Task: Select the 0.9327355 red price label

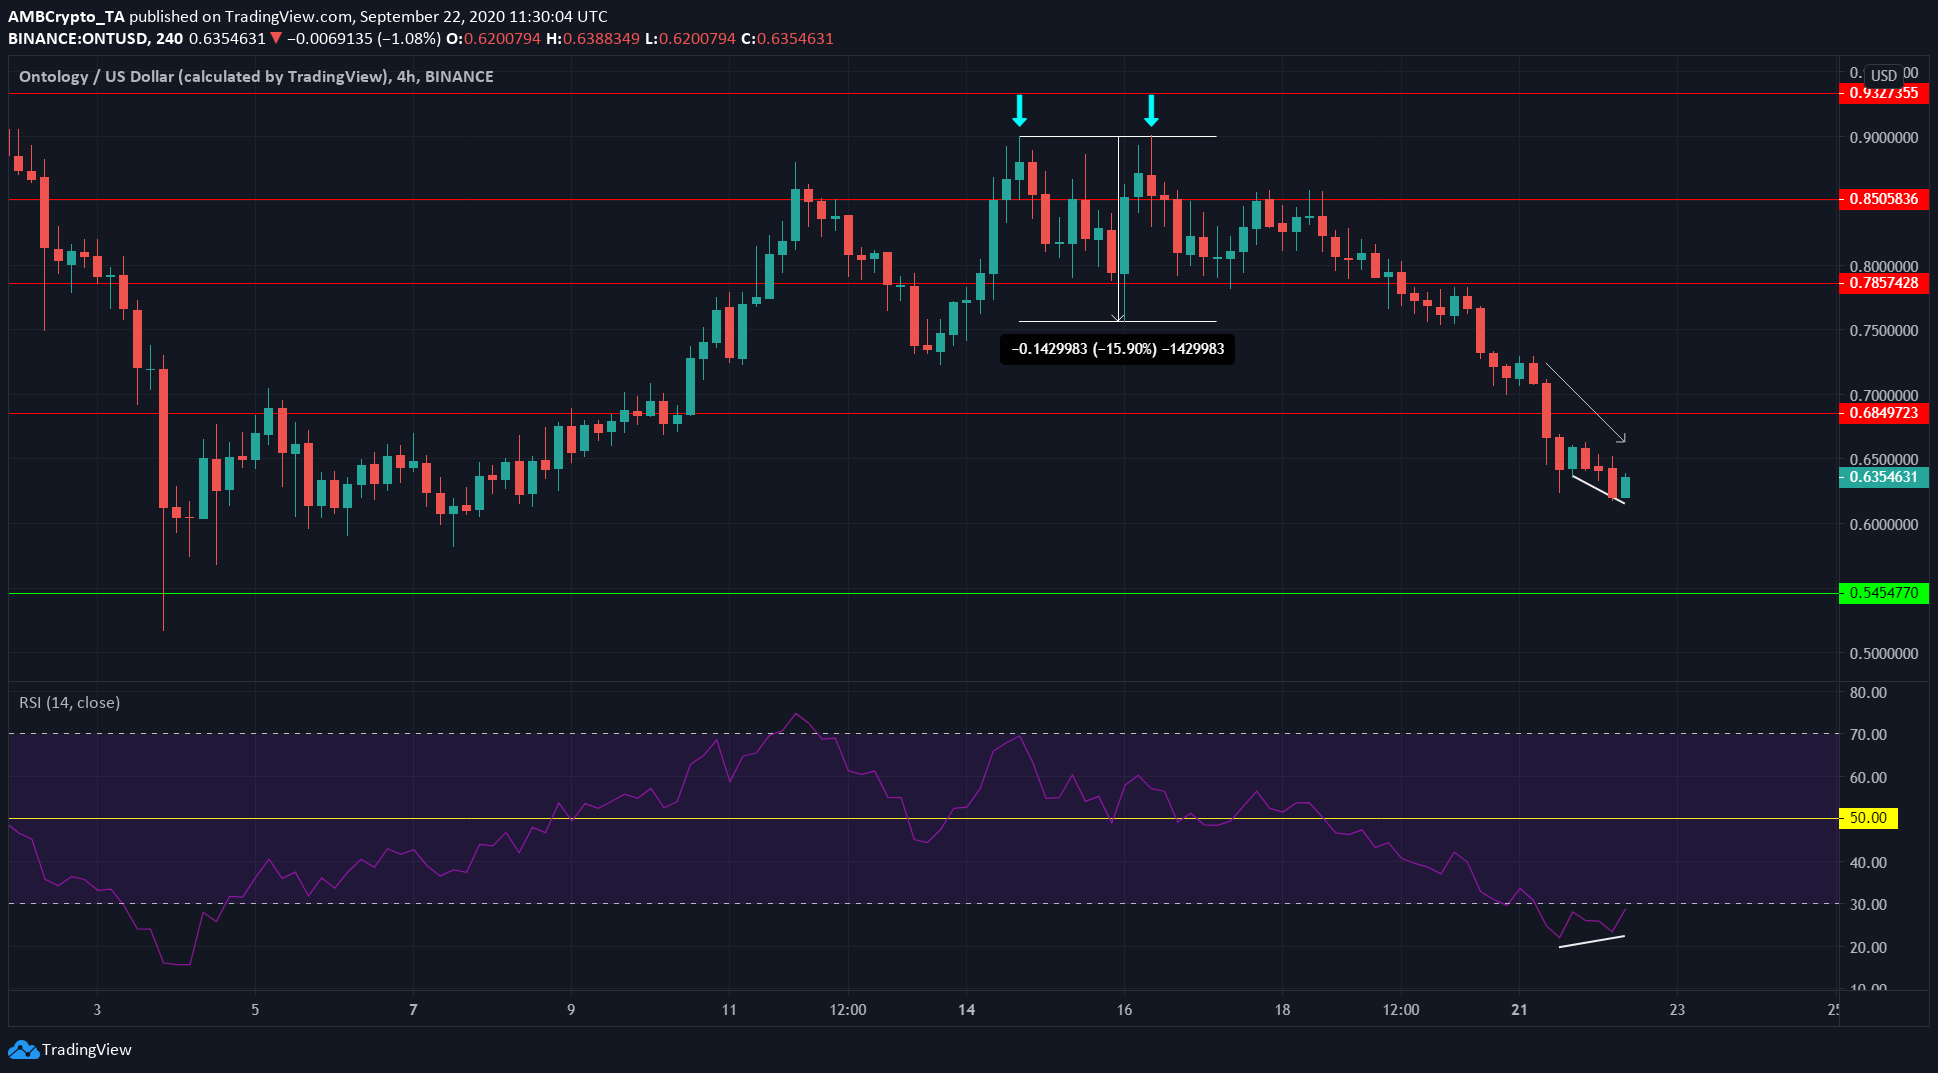Action: 1884,93
